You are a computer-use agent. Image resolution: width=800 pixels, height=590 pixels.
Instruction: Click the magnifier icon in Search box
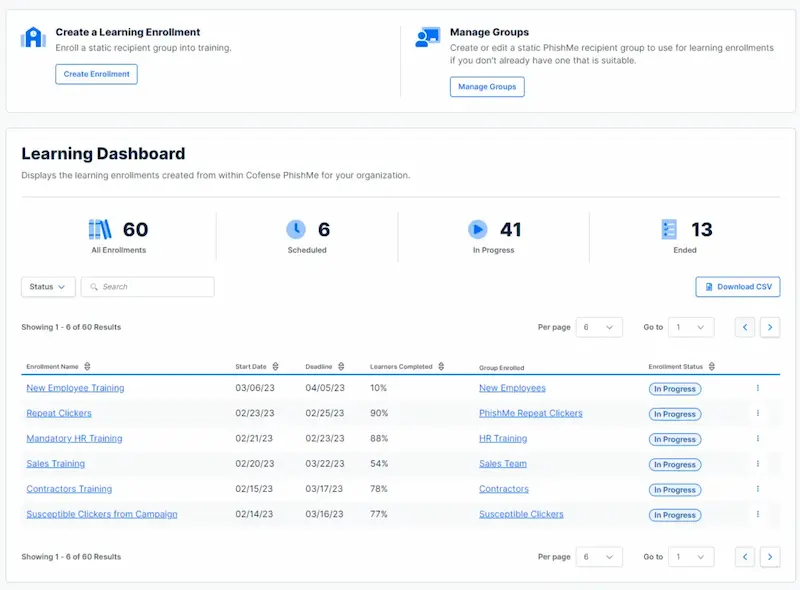point(94,287)
